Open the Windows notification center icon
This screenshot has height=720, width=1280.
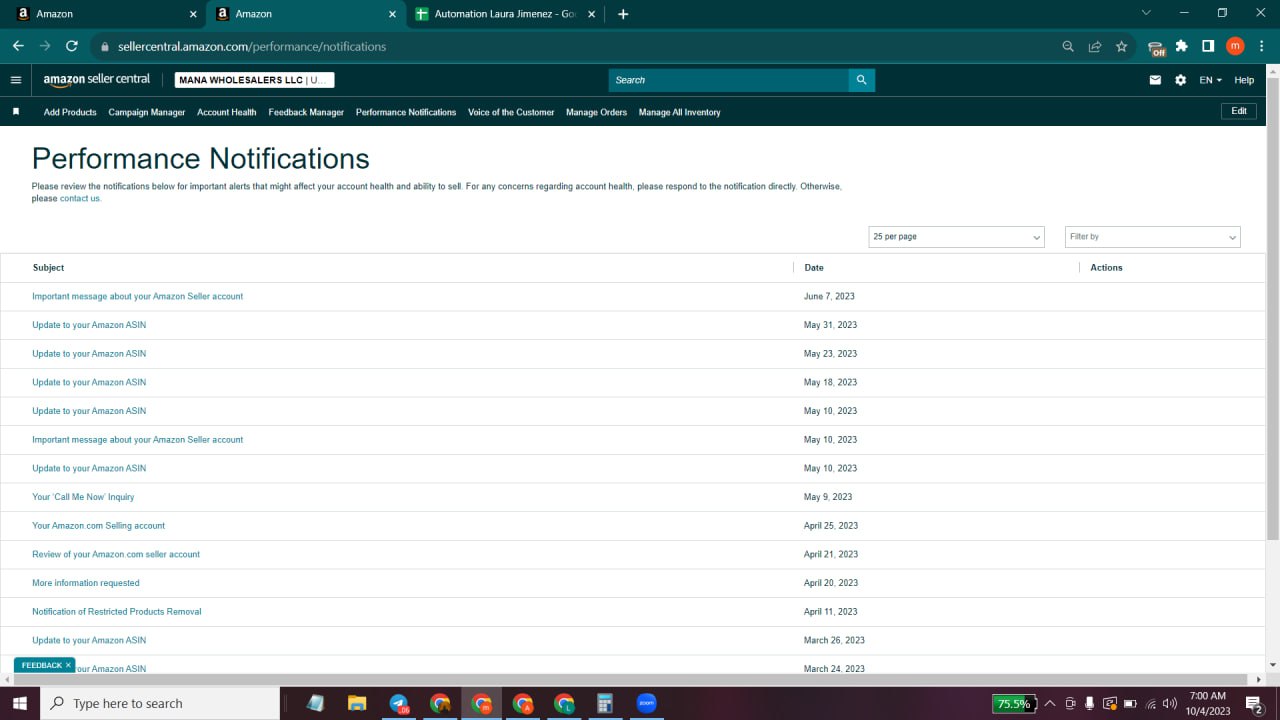click(x=1254, y=704)
